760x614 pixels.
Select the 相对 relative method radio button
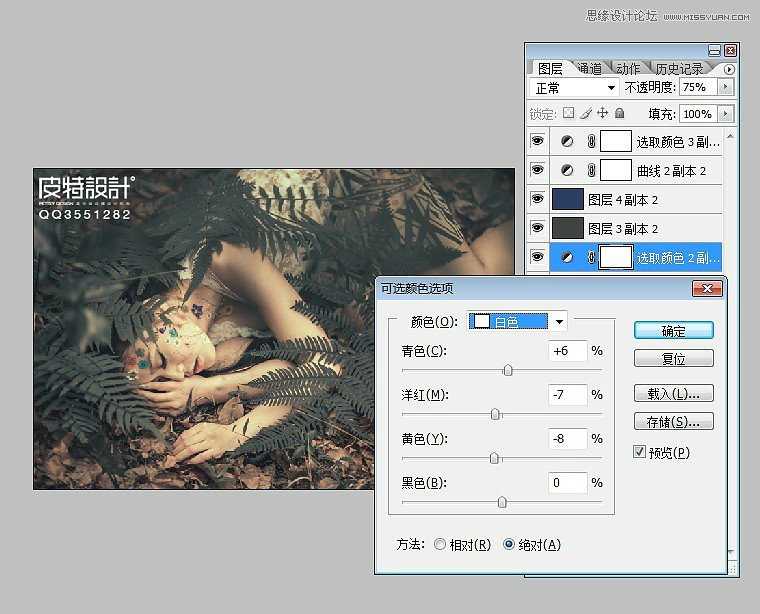[x=440, y=544]
